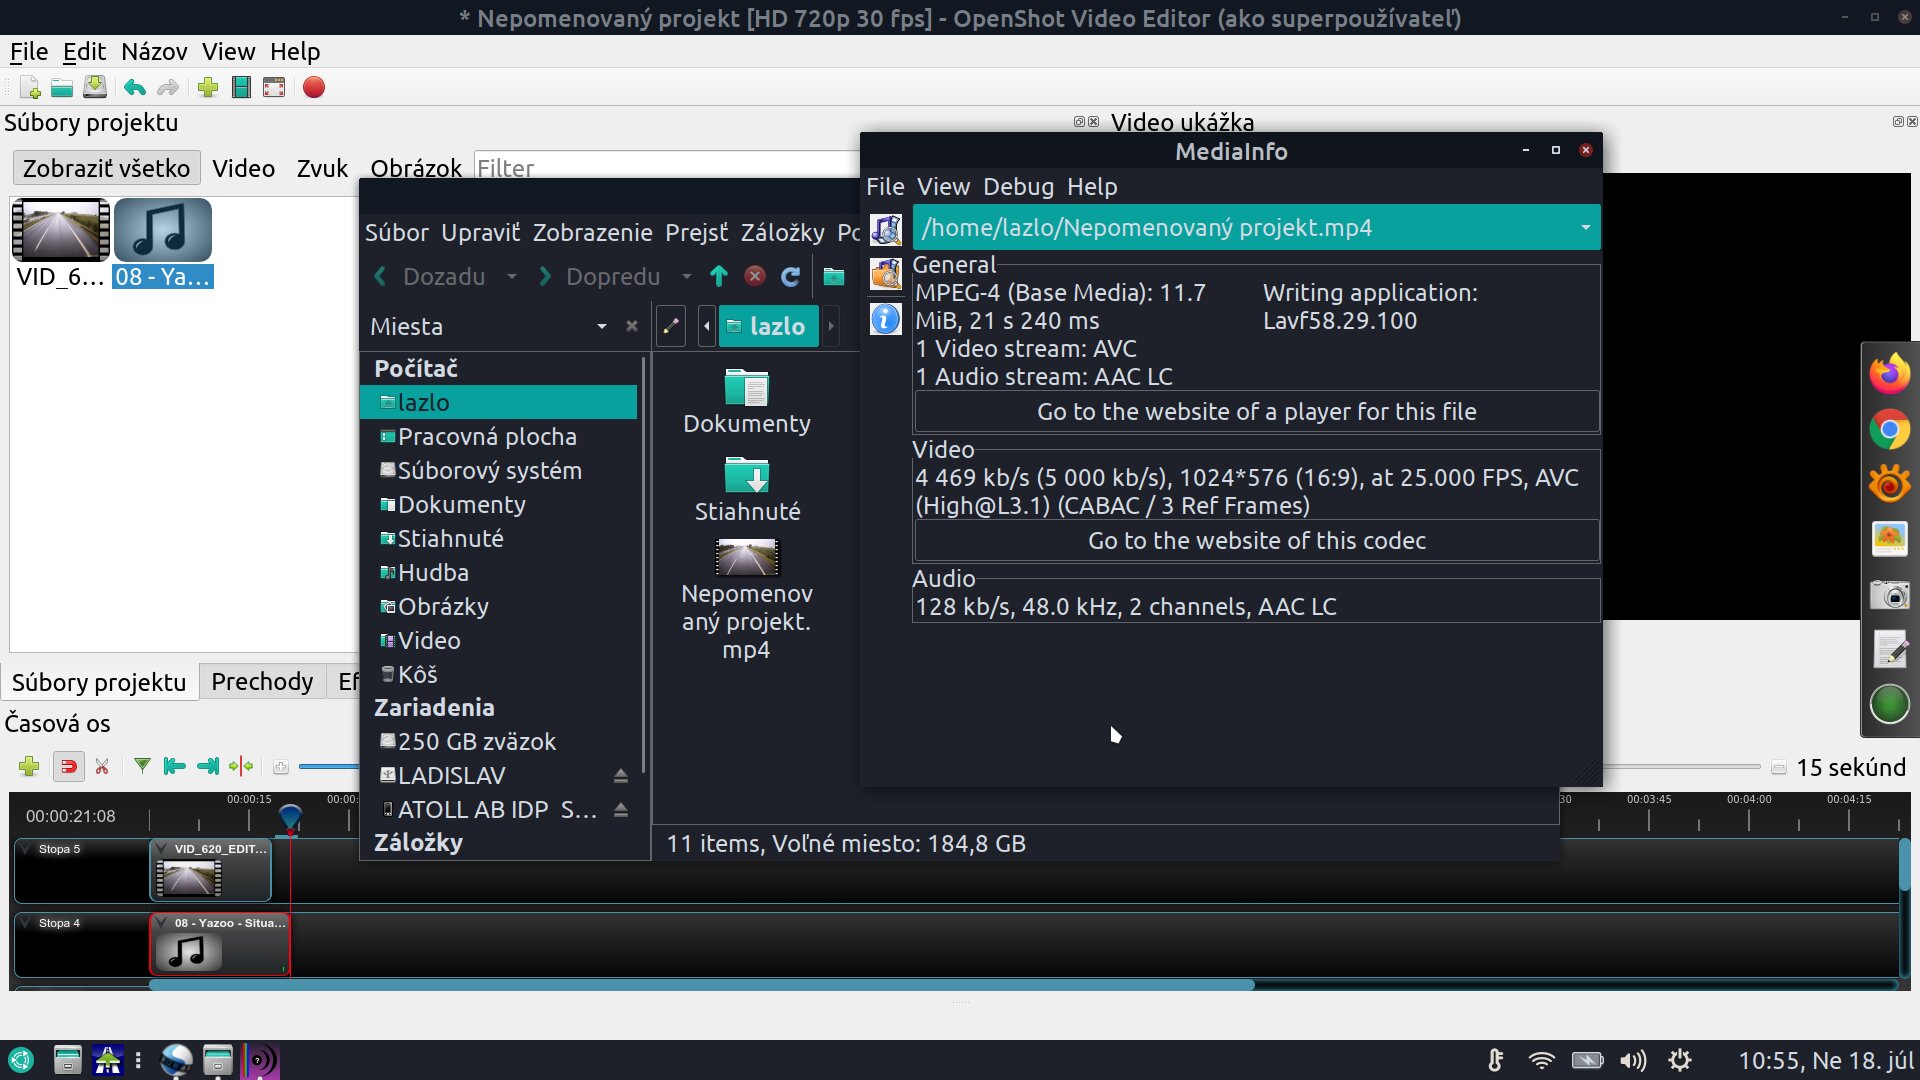Screen dimensions: 1920x1080
Task: Click the fullscreen icon in main toolbar
Action: pos(274,88)
